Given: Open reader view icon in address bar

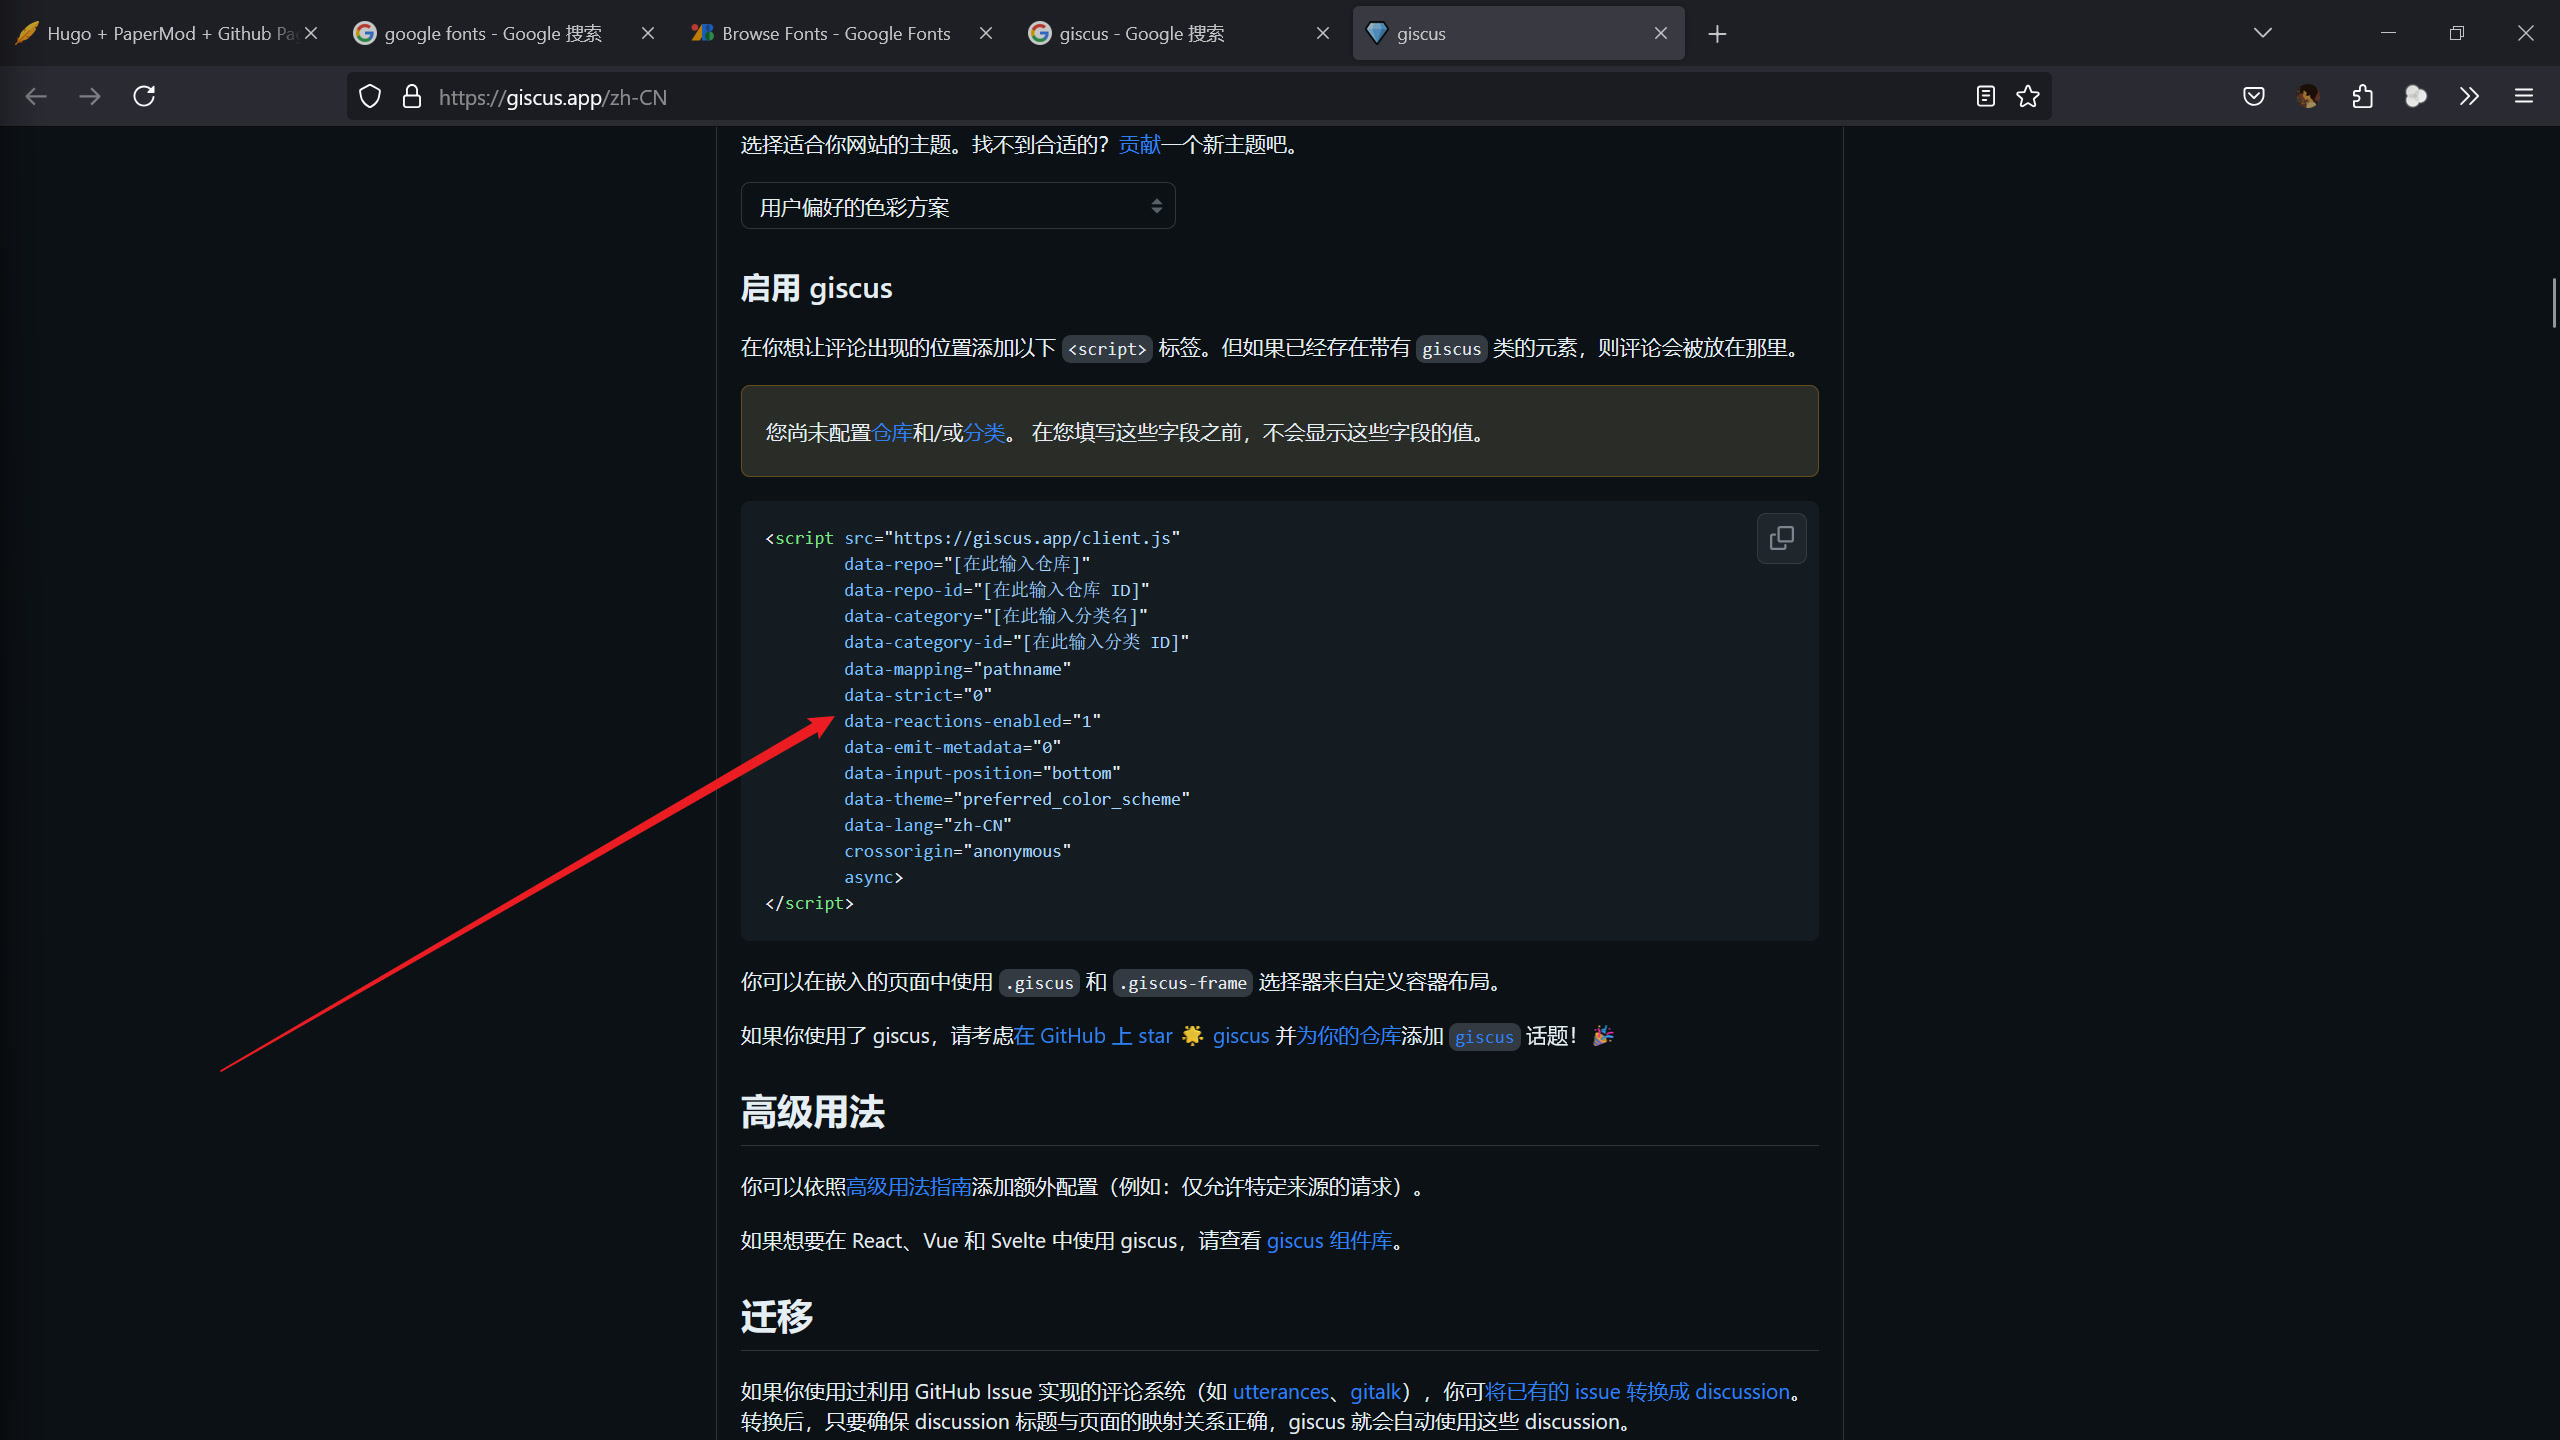Looking at the screenshot, I should (x=1986, y=96).
